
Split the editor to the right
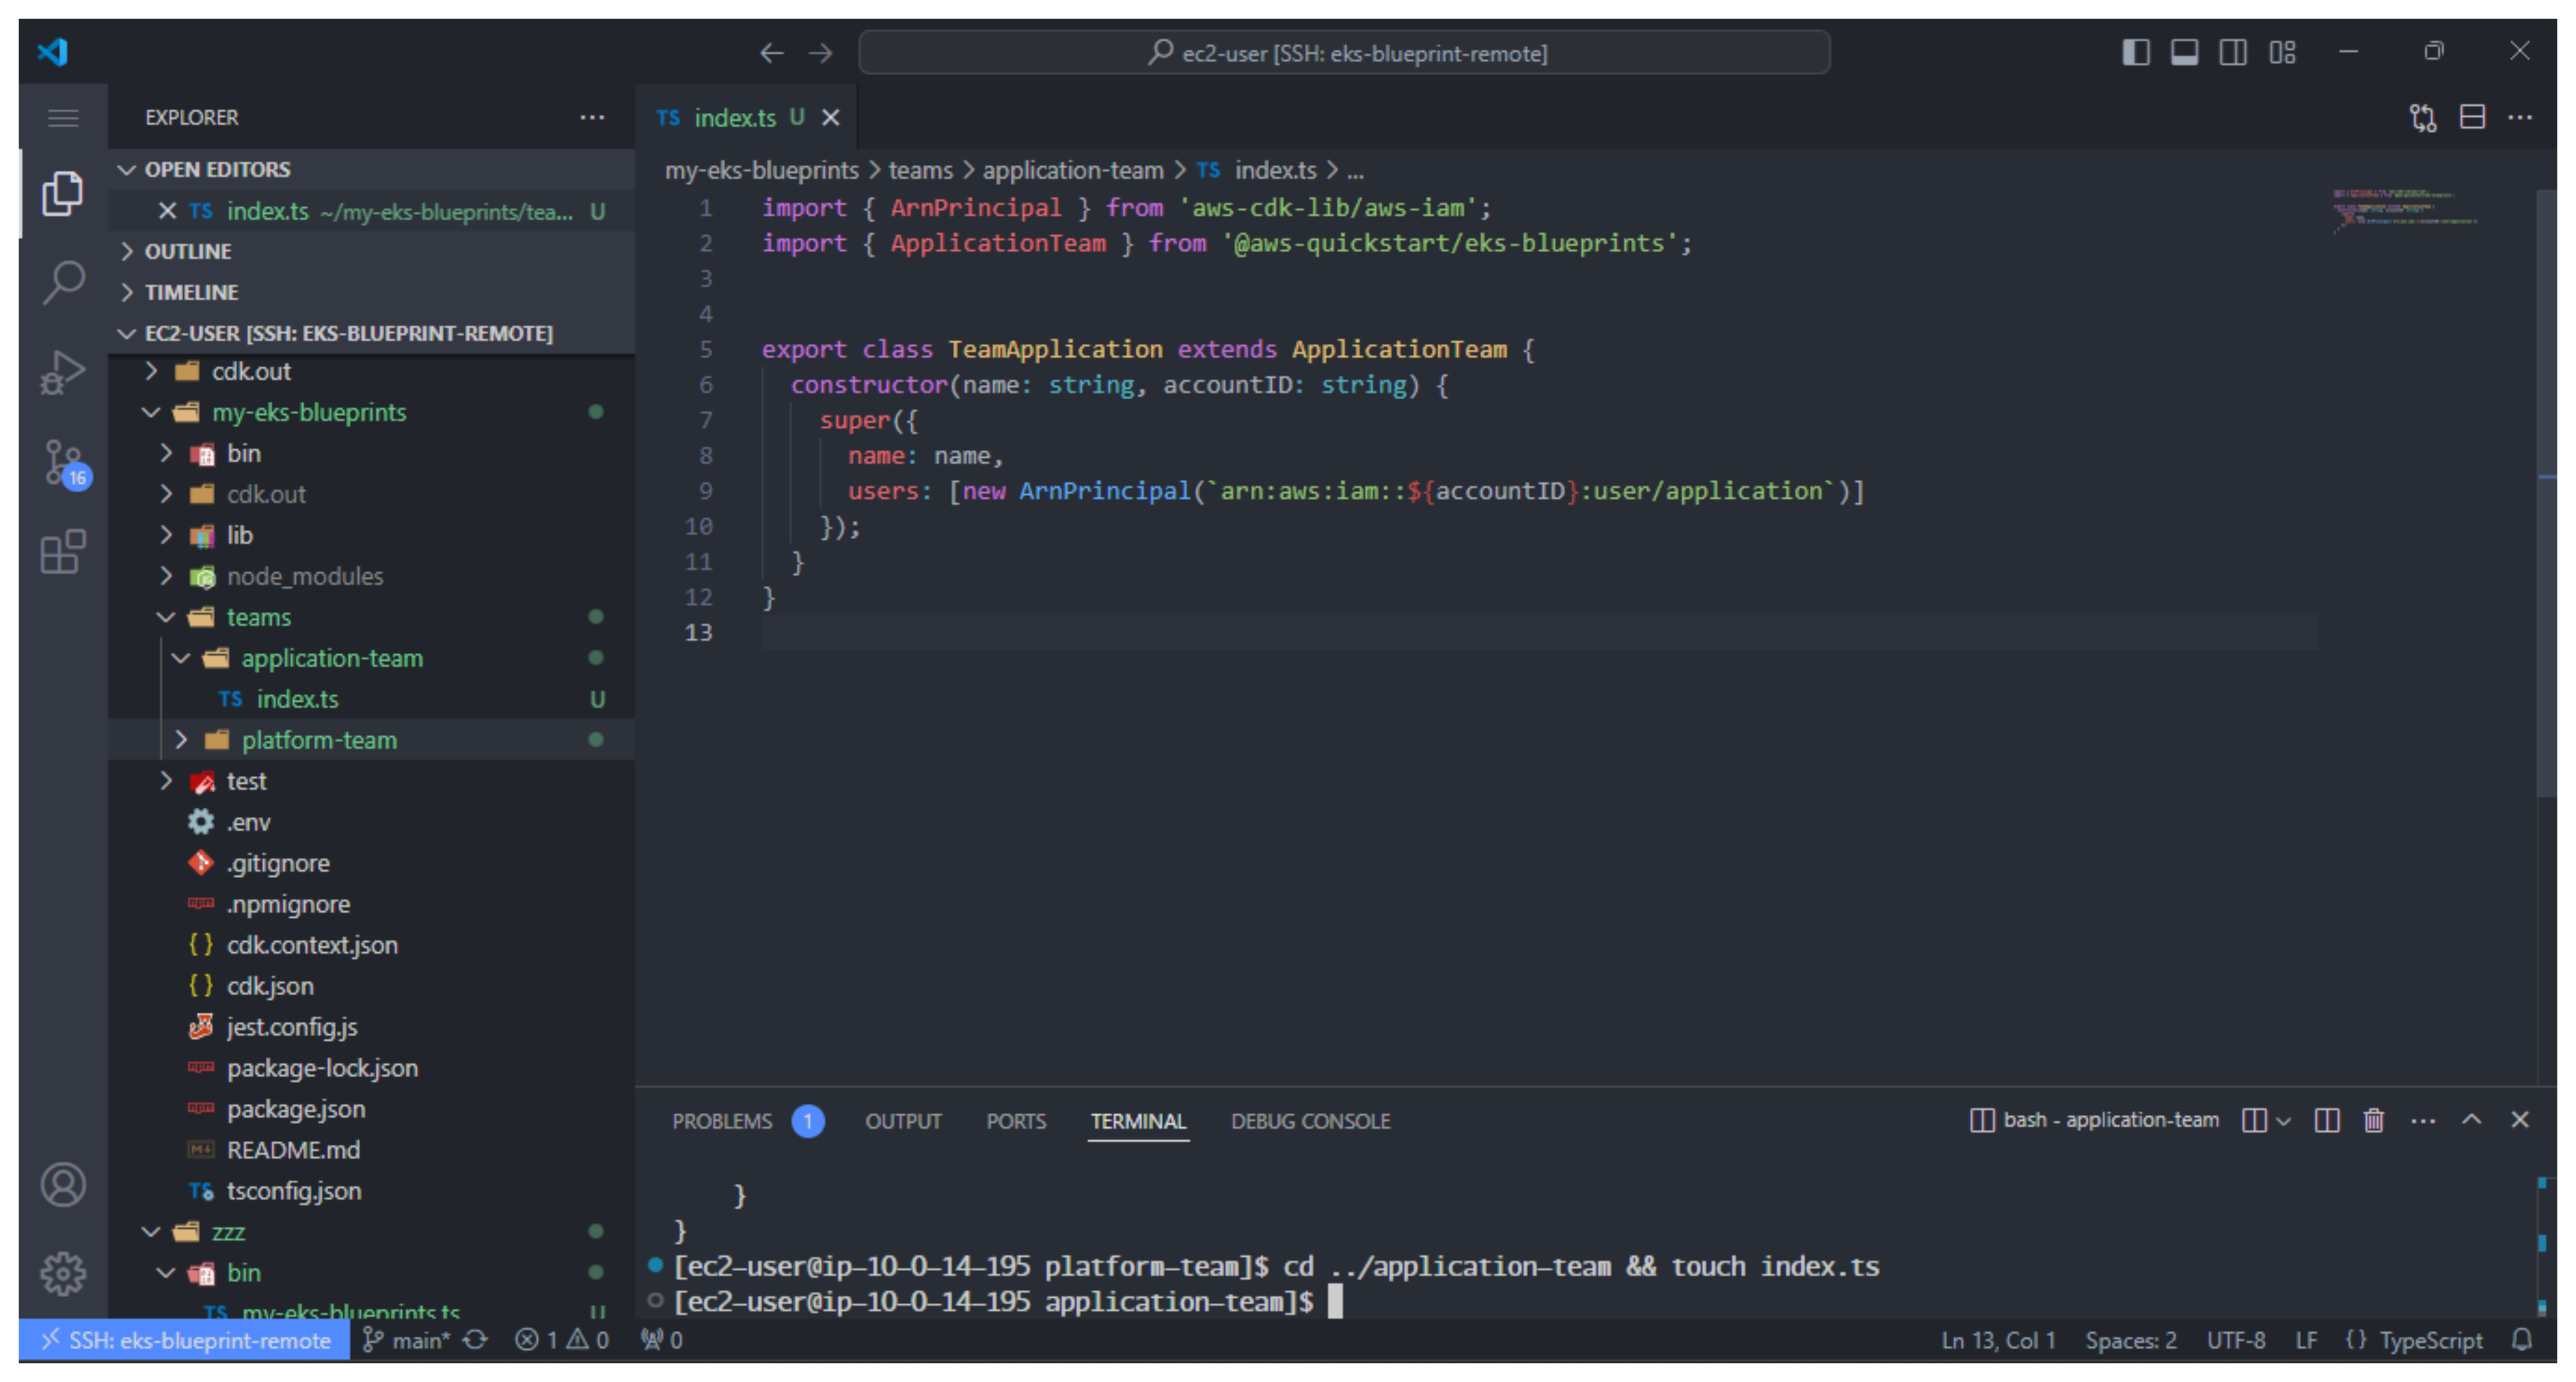pyautogui.click(x=2473, y=117)
